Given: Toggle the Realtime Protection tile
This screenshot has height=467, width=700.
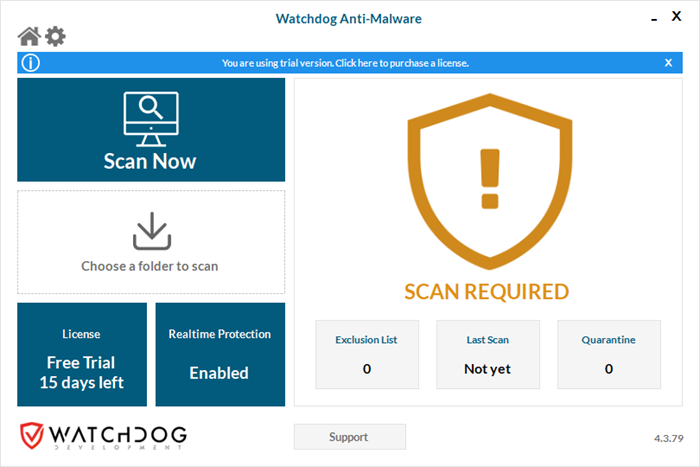Looking at the screenshot, I should [x=220, y=354].
